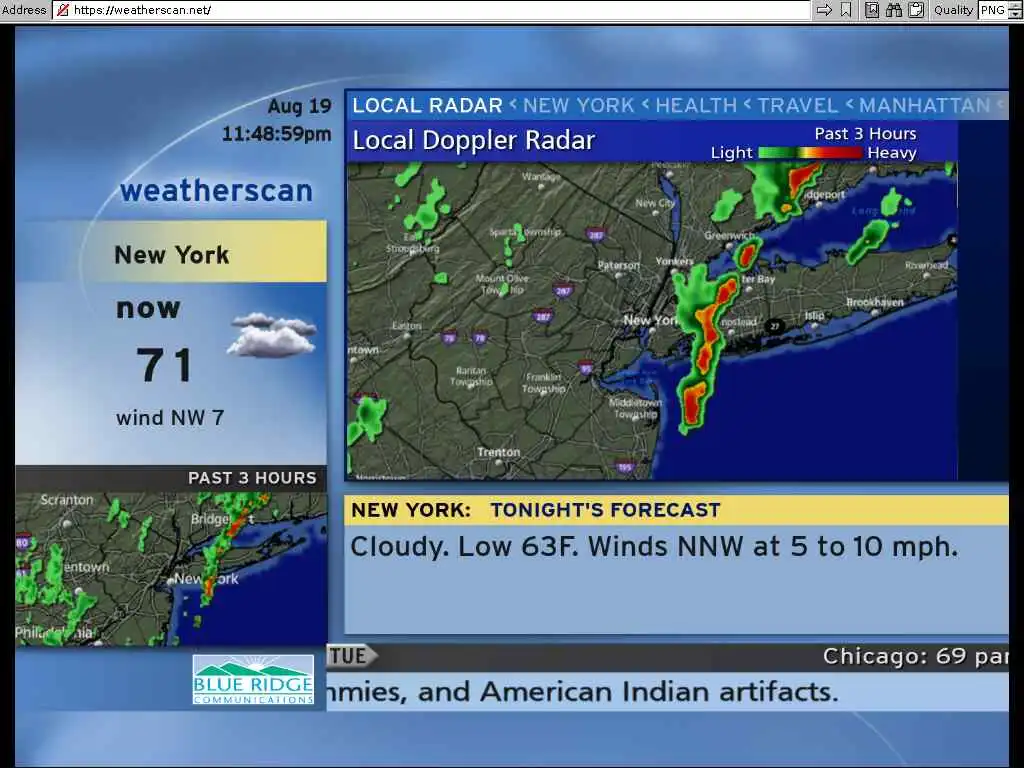
Task: Click Scranton label on small map
Action: (x=67, y=500)
